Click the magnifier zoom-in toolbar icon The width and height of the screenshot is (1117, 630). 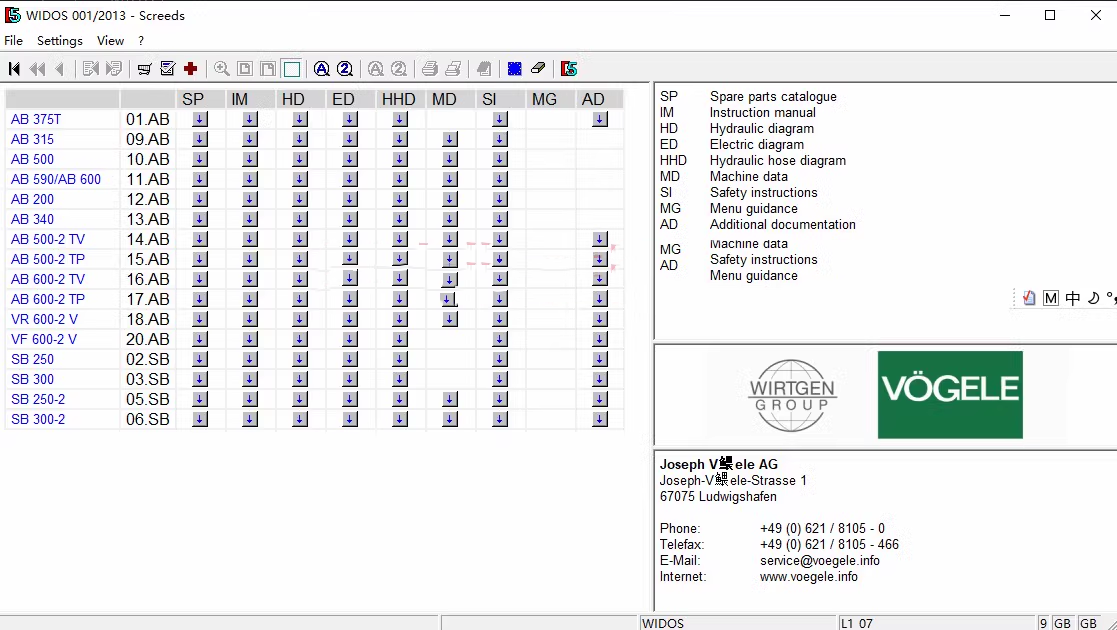(222, 68)
